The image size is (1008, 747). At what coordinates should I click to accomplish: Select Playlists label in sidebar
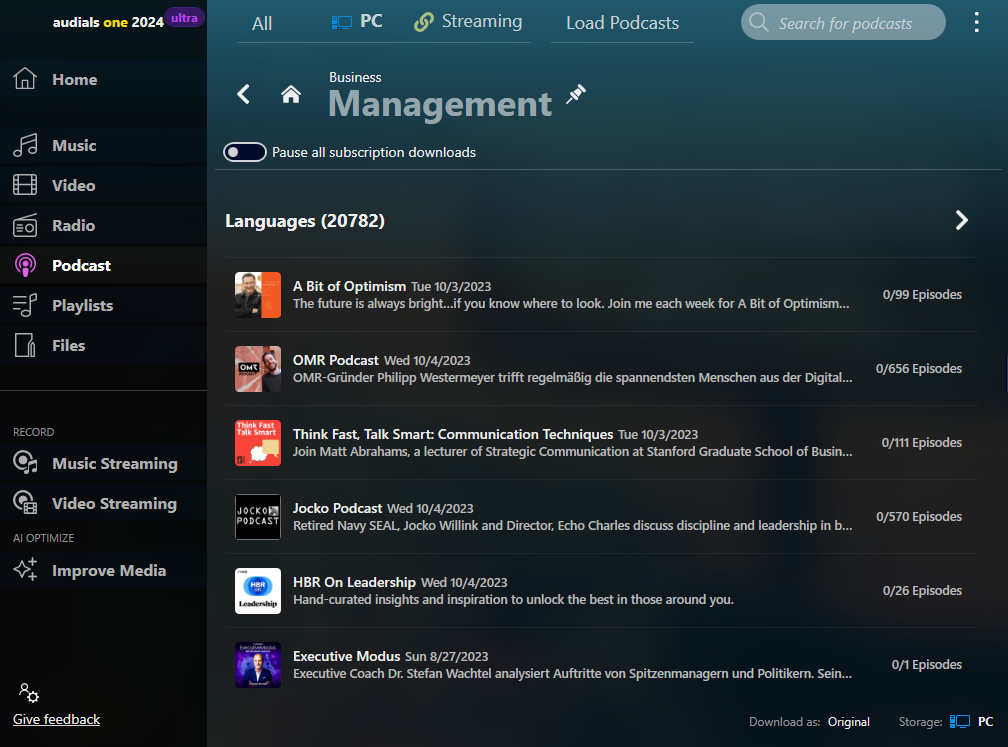pos(82,305)
